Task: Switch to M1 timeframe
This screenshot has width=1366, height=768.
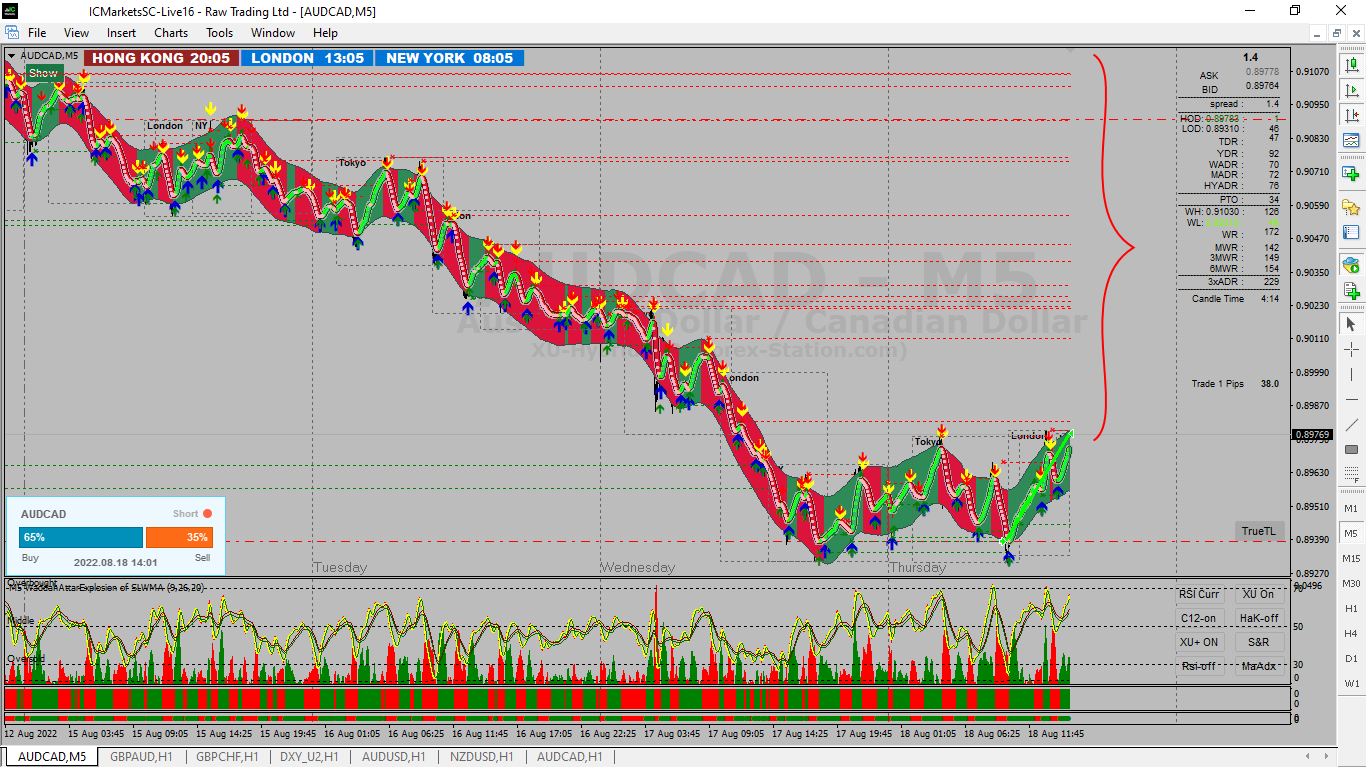Action: coord(1351,508)
